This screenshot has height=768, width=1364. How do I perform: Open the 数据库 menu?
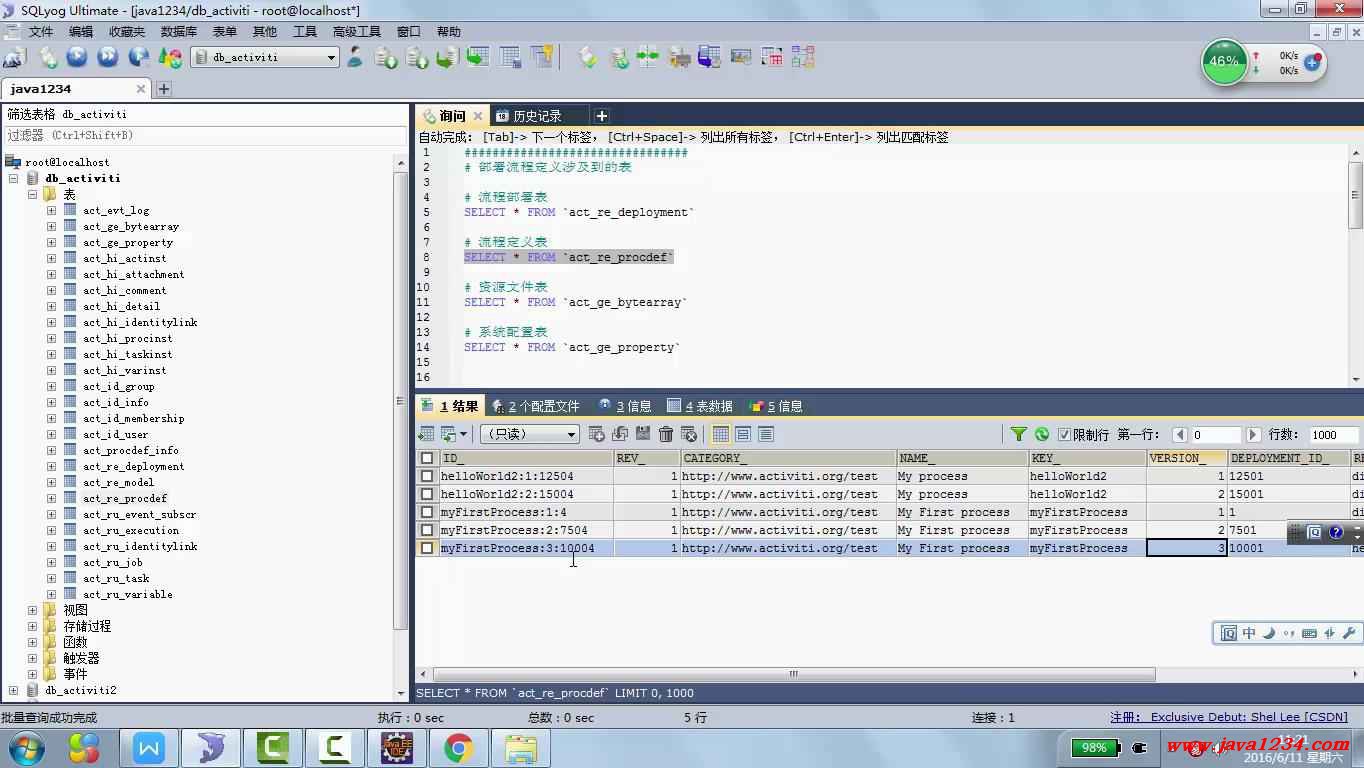coord(179,32)
